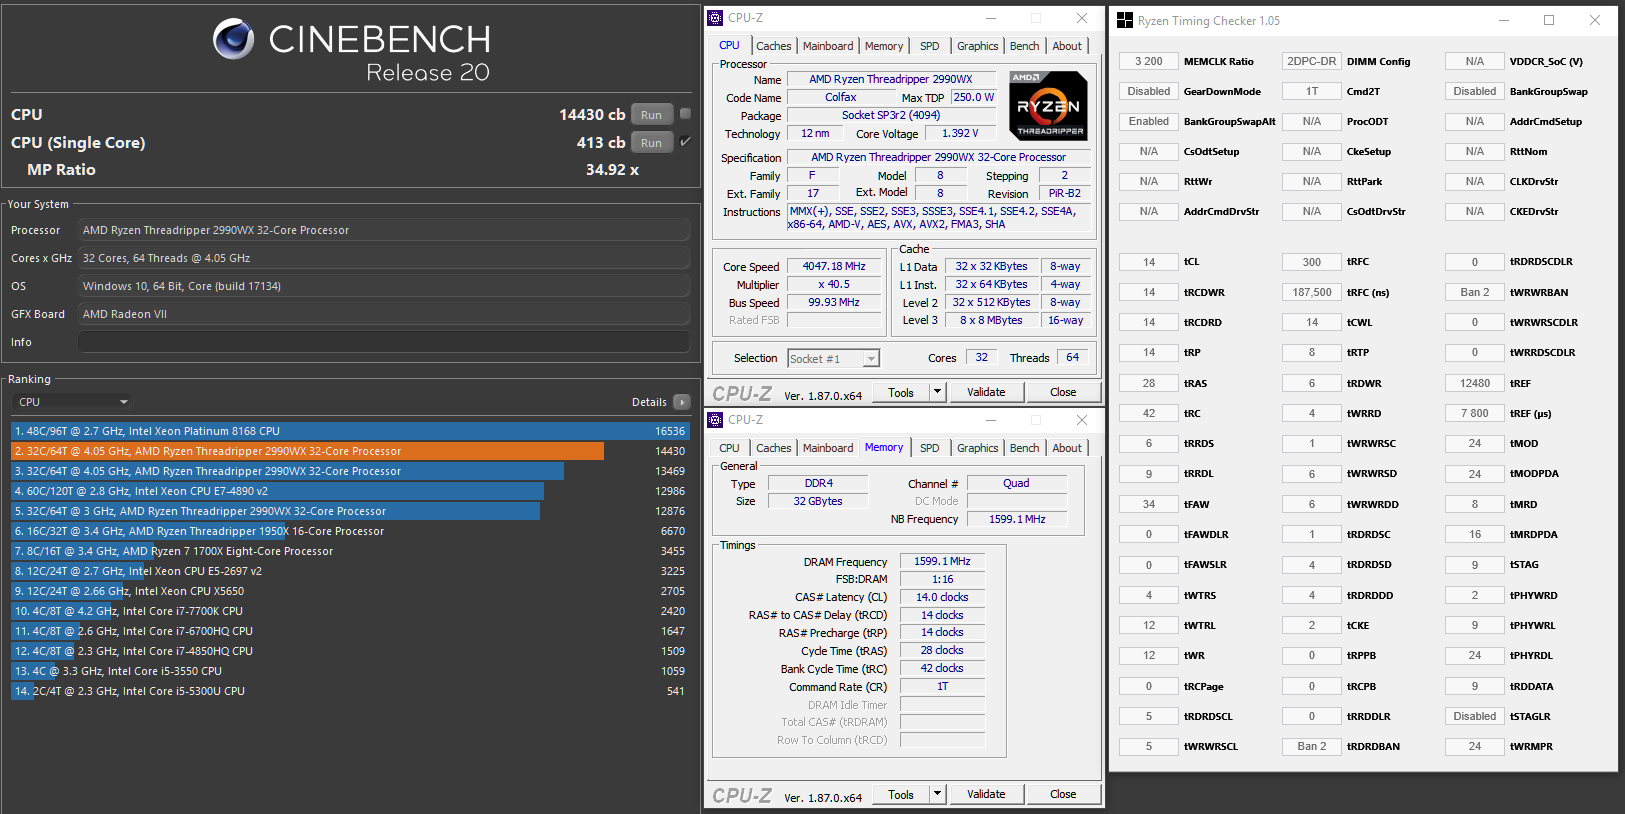
Task: Click Validate button in lower CPU-Z
Action: [x=986, y=794]
